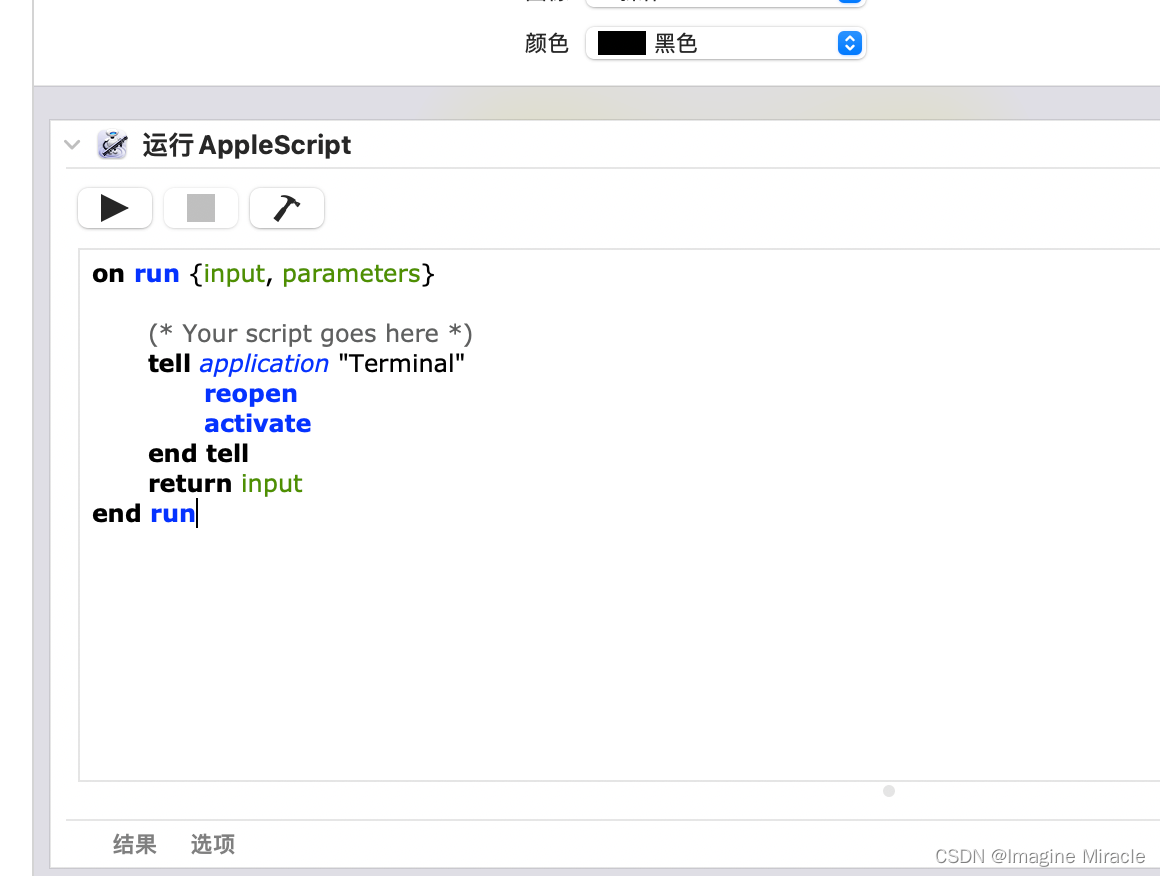1160x876 pixels.
Task: Click the blue stepper arrows on the color dropdown
Action: pyautogui.click(x=849, y=44)
